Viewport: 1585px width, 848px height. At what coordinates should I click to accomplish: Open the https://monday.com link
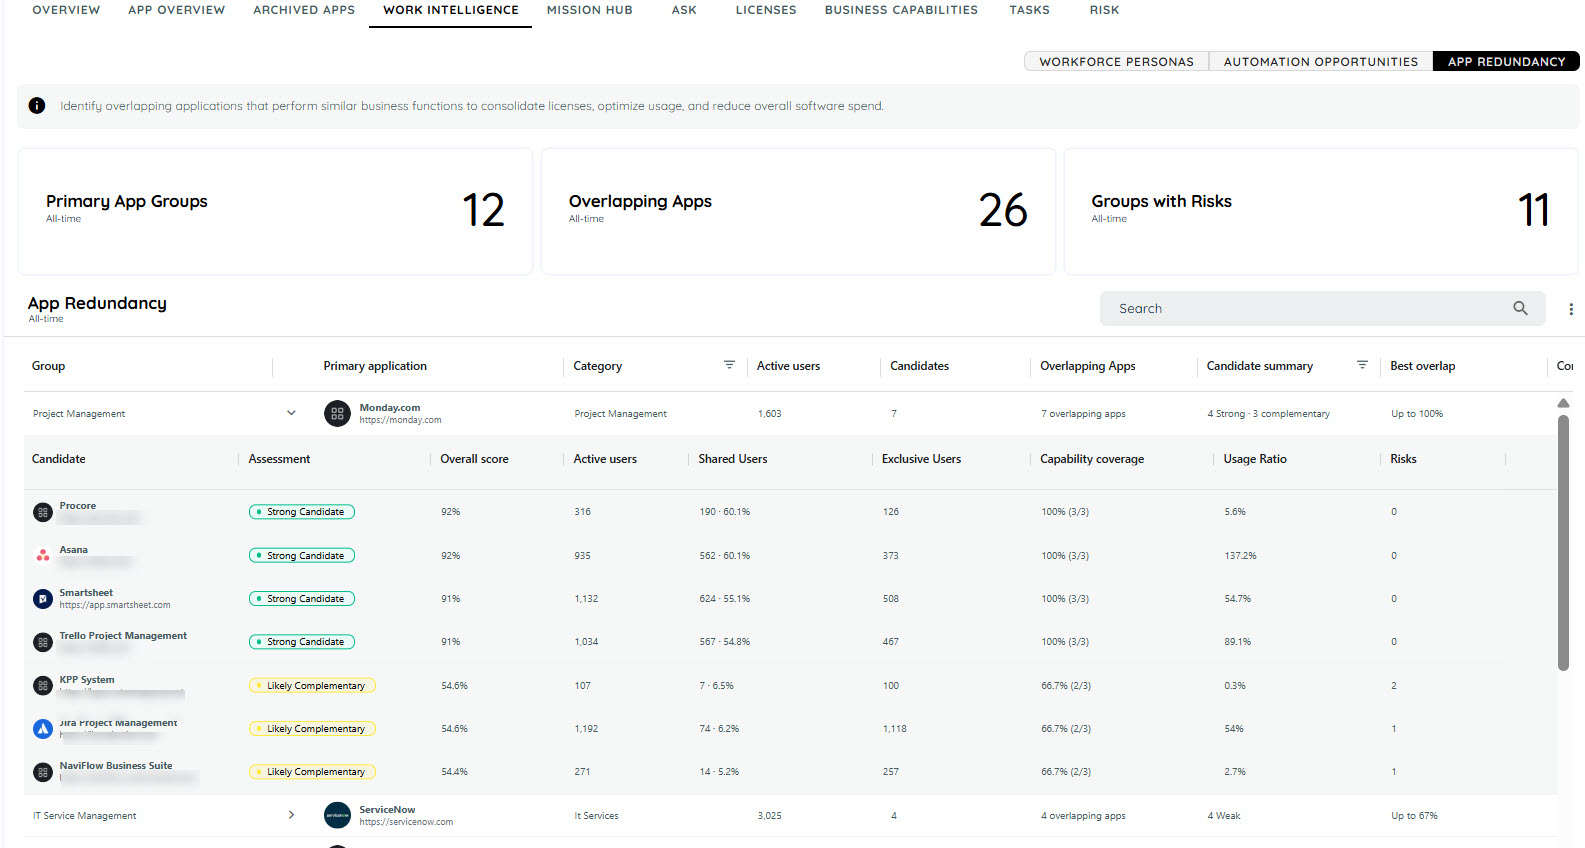click(x=400, y=420)
